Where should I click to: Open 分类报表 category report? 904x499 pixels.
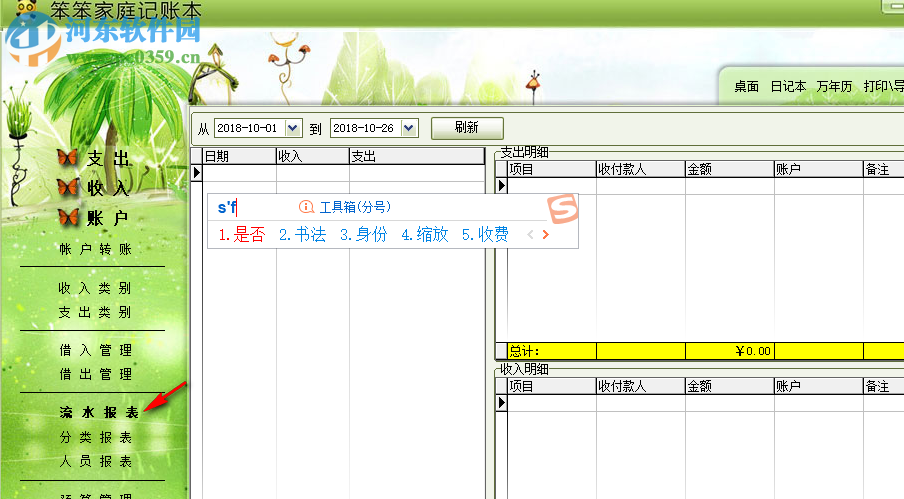(96, 437)
